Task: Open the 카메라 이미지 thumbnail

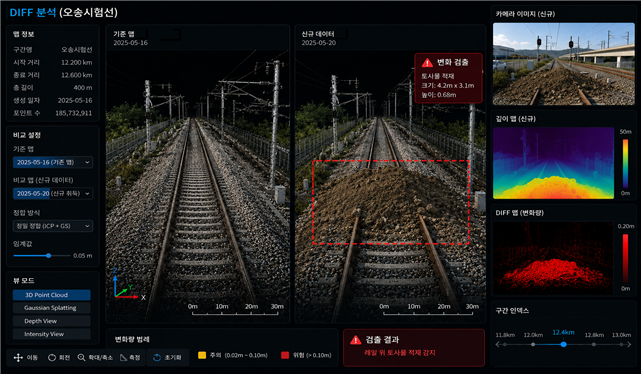Action: 565,64
